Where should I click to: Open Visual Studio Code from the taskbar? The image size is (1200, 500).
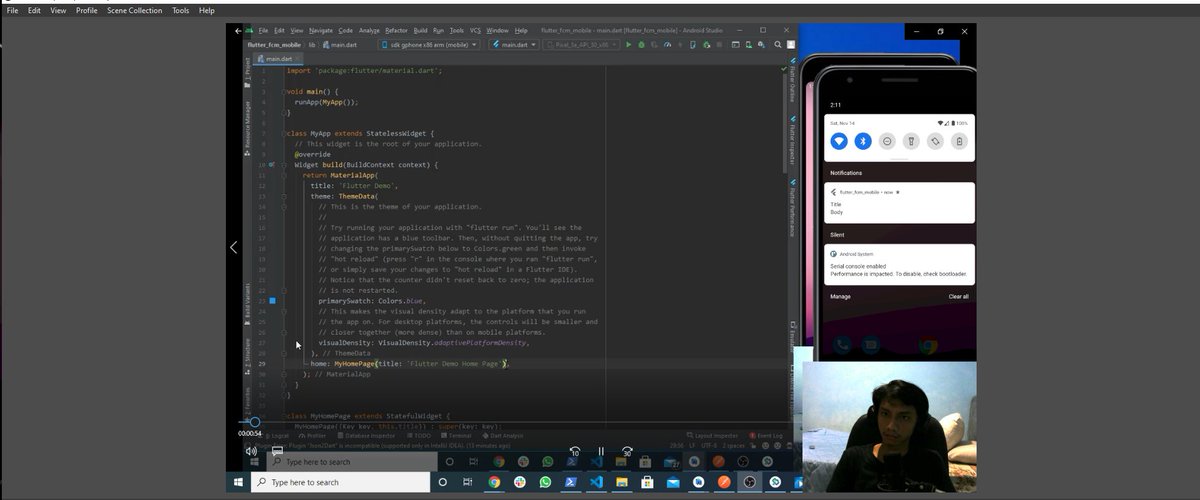(596, 482)
